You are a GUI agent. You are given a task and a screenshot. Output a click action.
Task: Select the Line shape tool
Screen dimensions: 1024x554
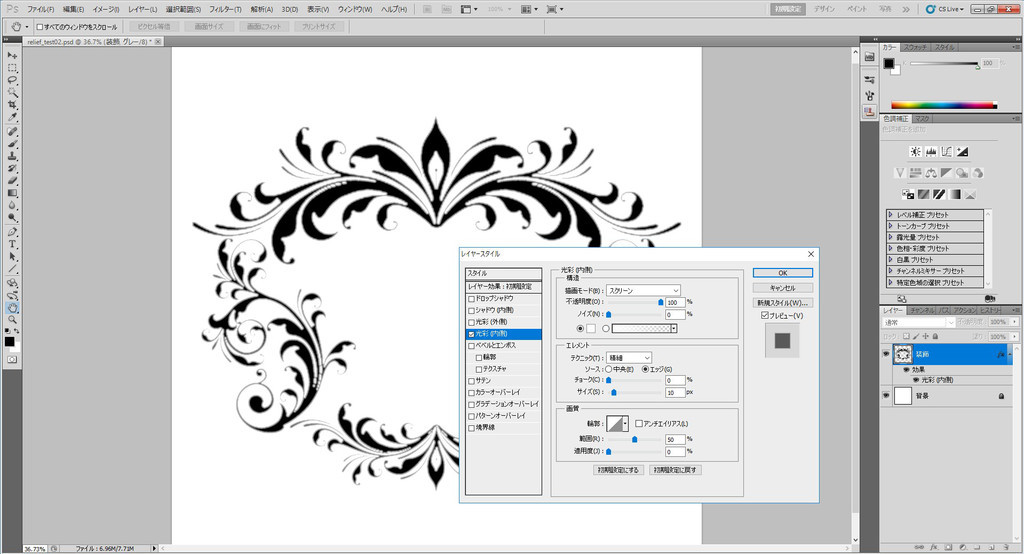pos(12,269)
